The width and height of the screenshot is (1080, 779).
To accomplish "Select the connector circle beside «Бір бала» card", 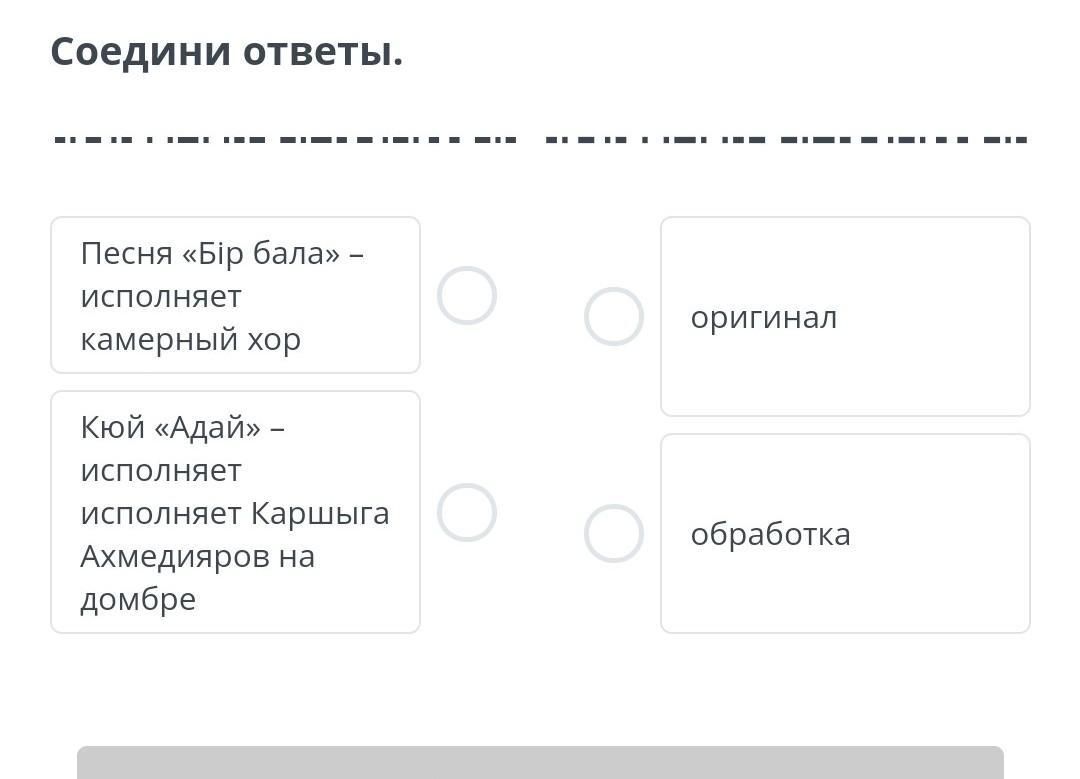I will point(466,296).
